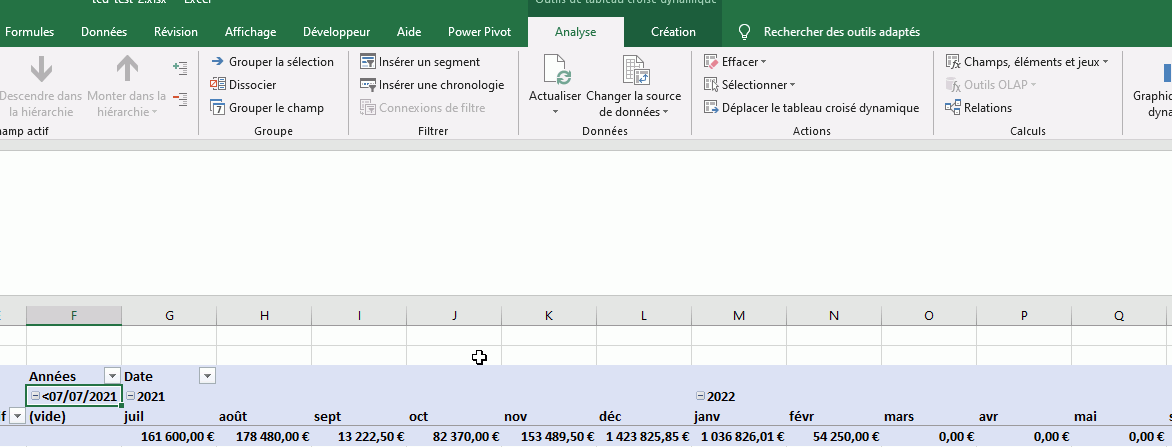Screen dimensions: 1172x447
Task: Click Insérer une chronologie
Action: pyautogui.click(x=441, y=85)
